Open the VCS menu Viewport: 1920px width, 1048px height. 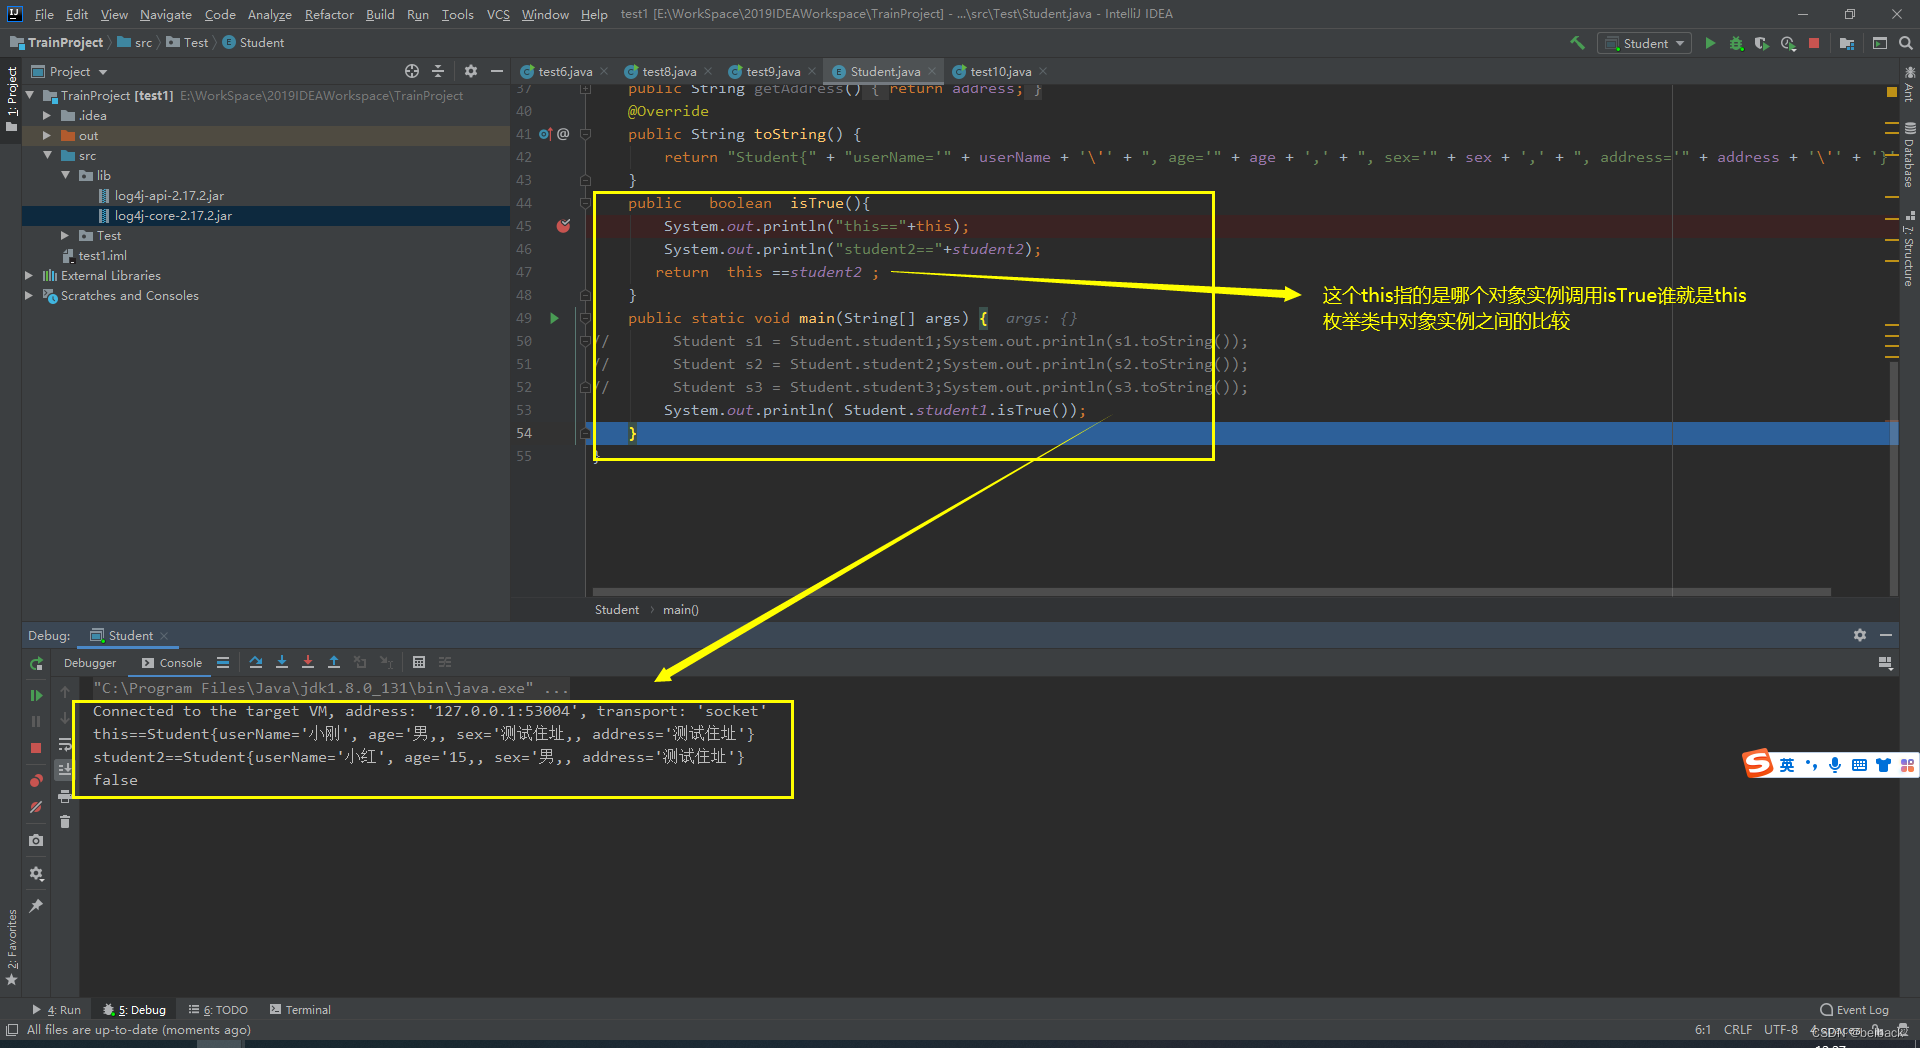(498, 14)
